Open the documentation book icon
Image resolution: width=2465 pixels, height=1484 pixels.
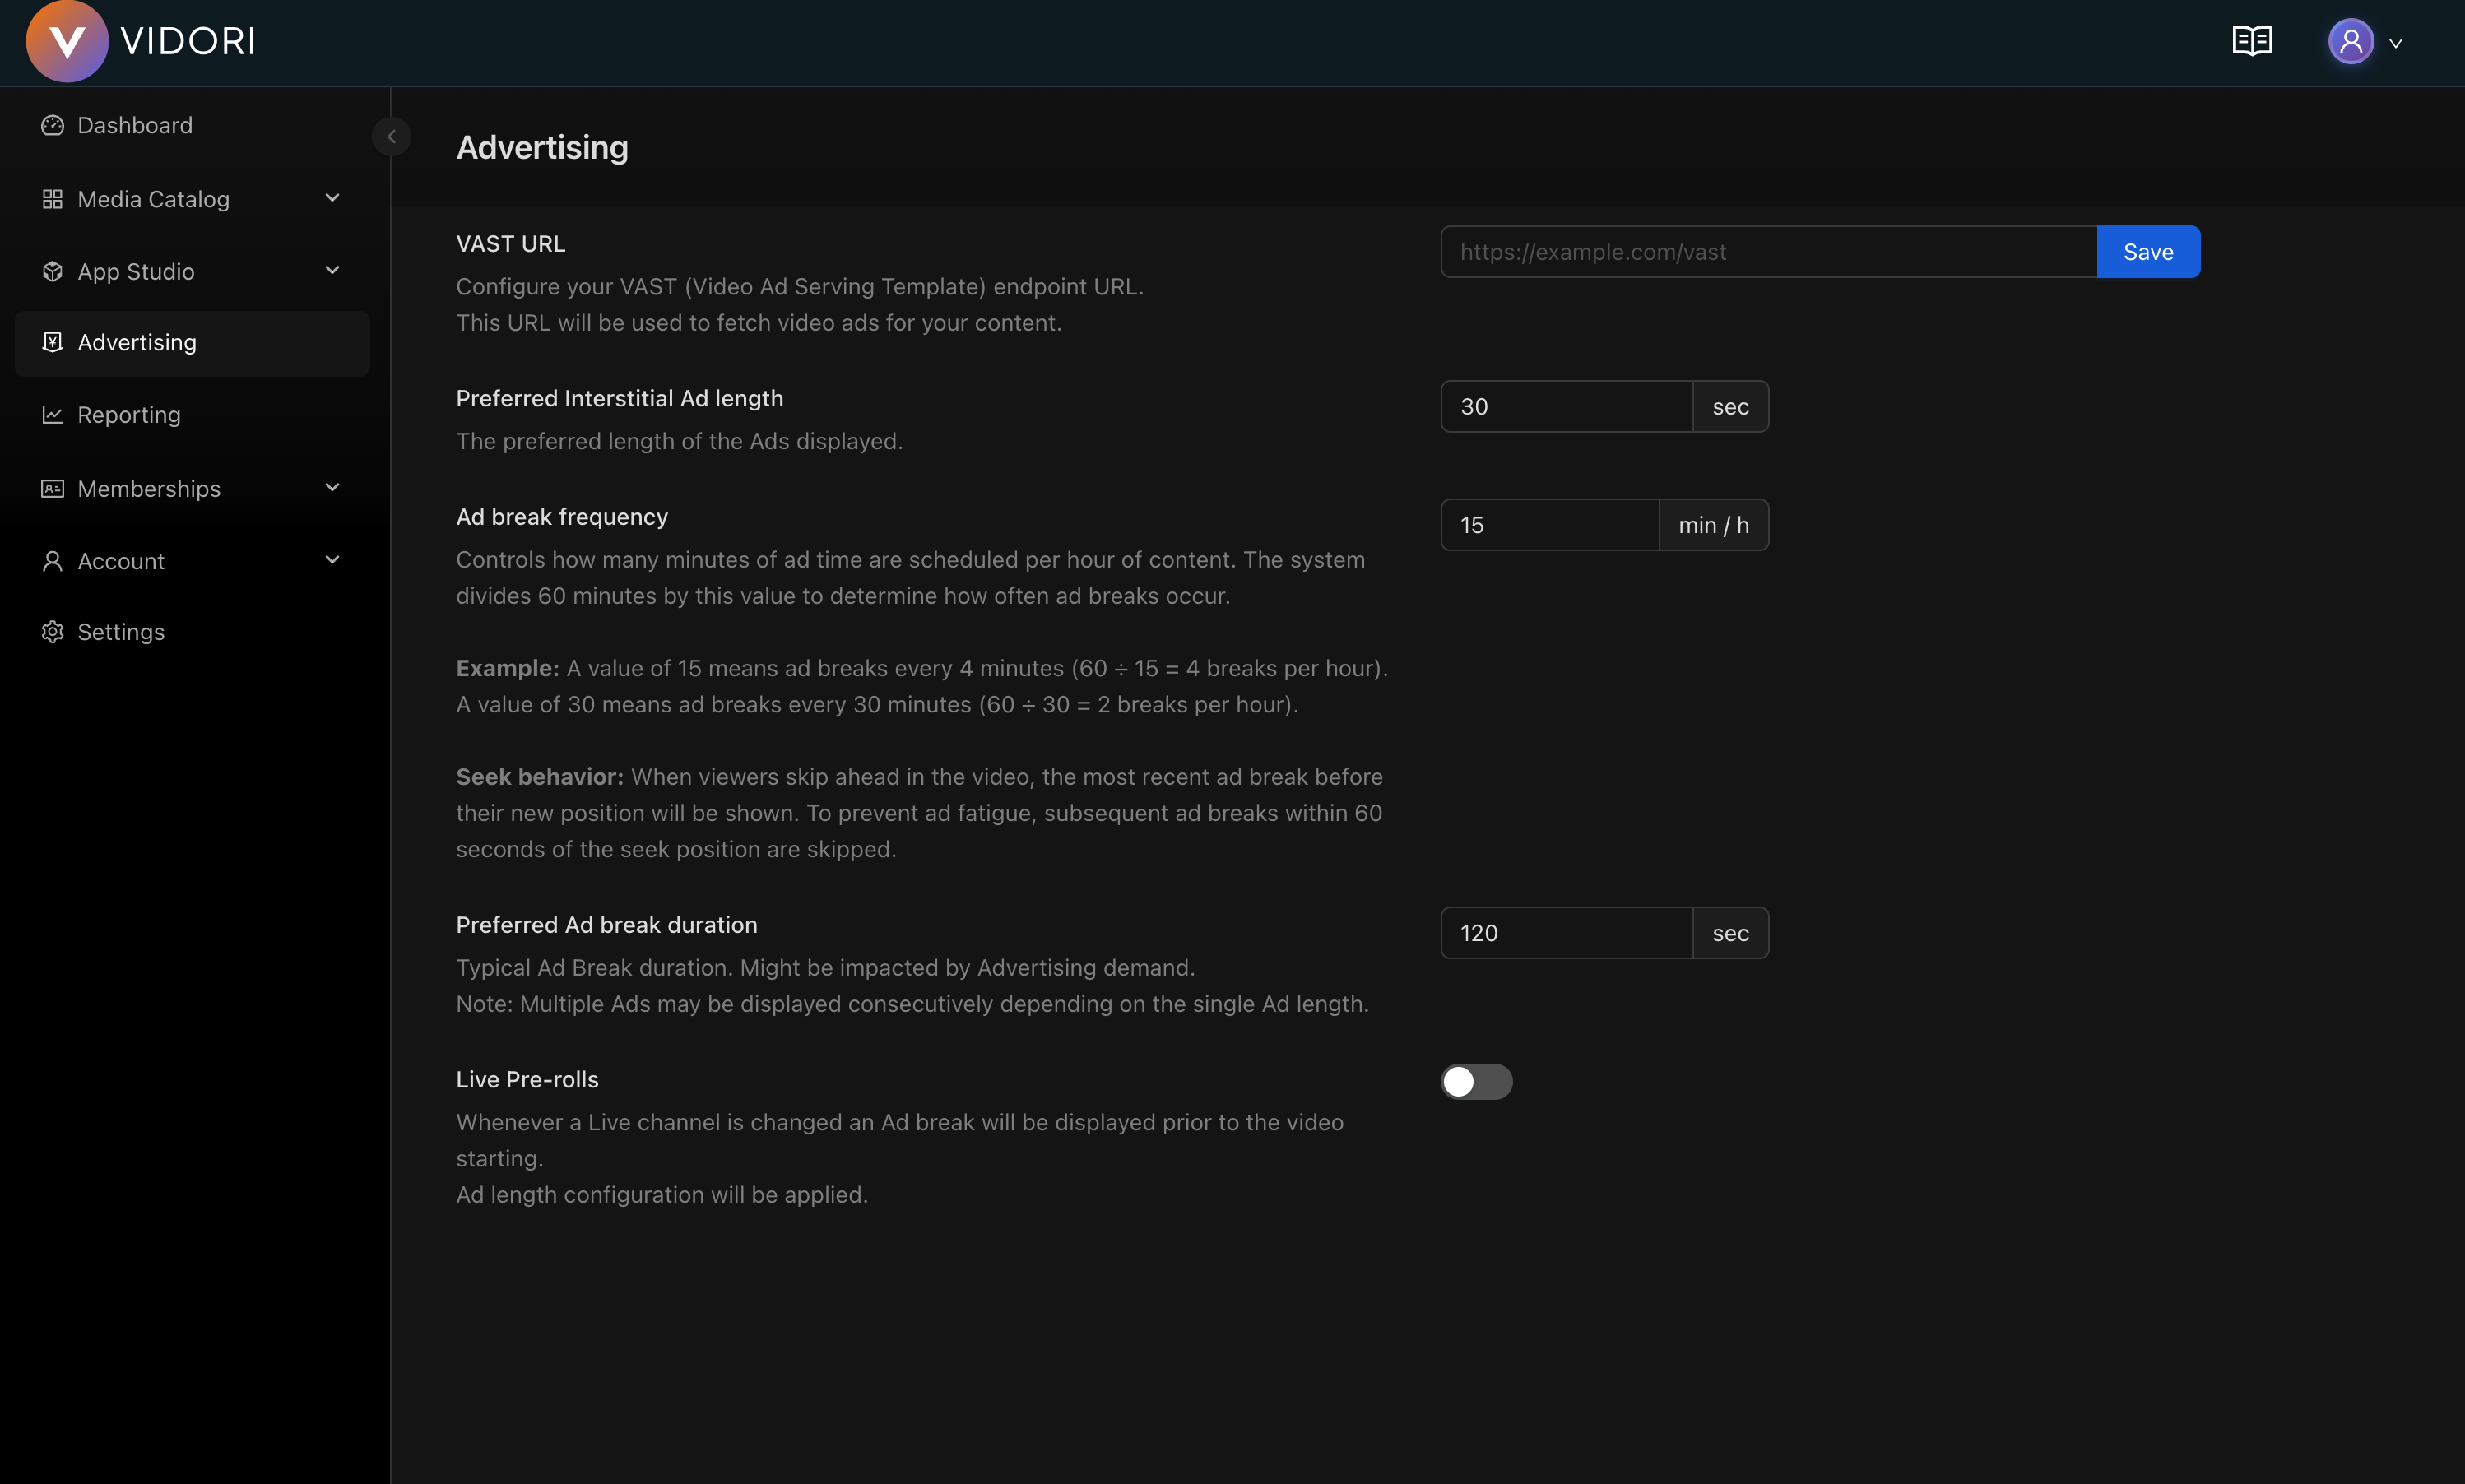pos(2252,41)
